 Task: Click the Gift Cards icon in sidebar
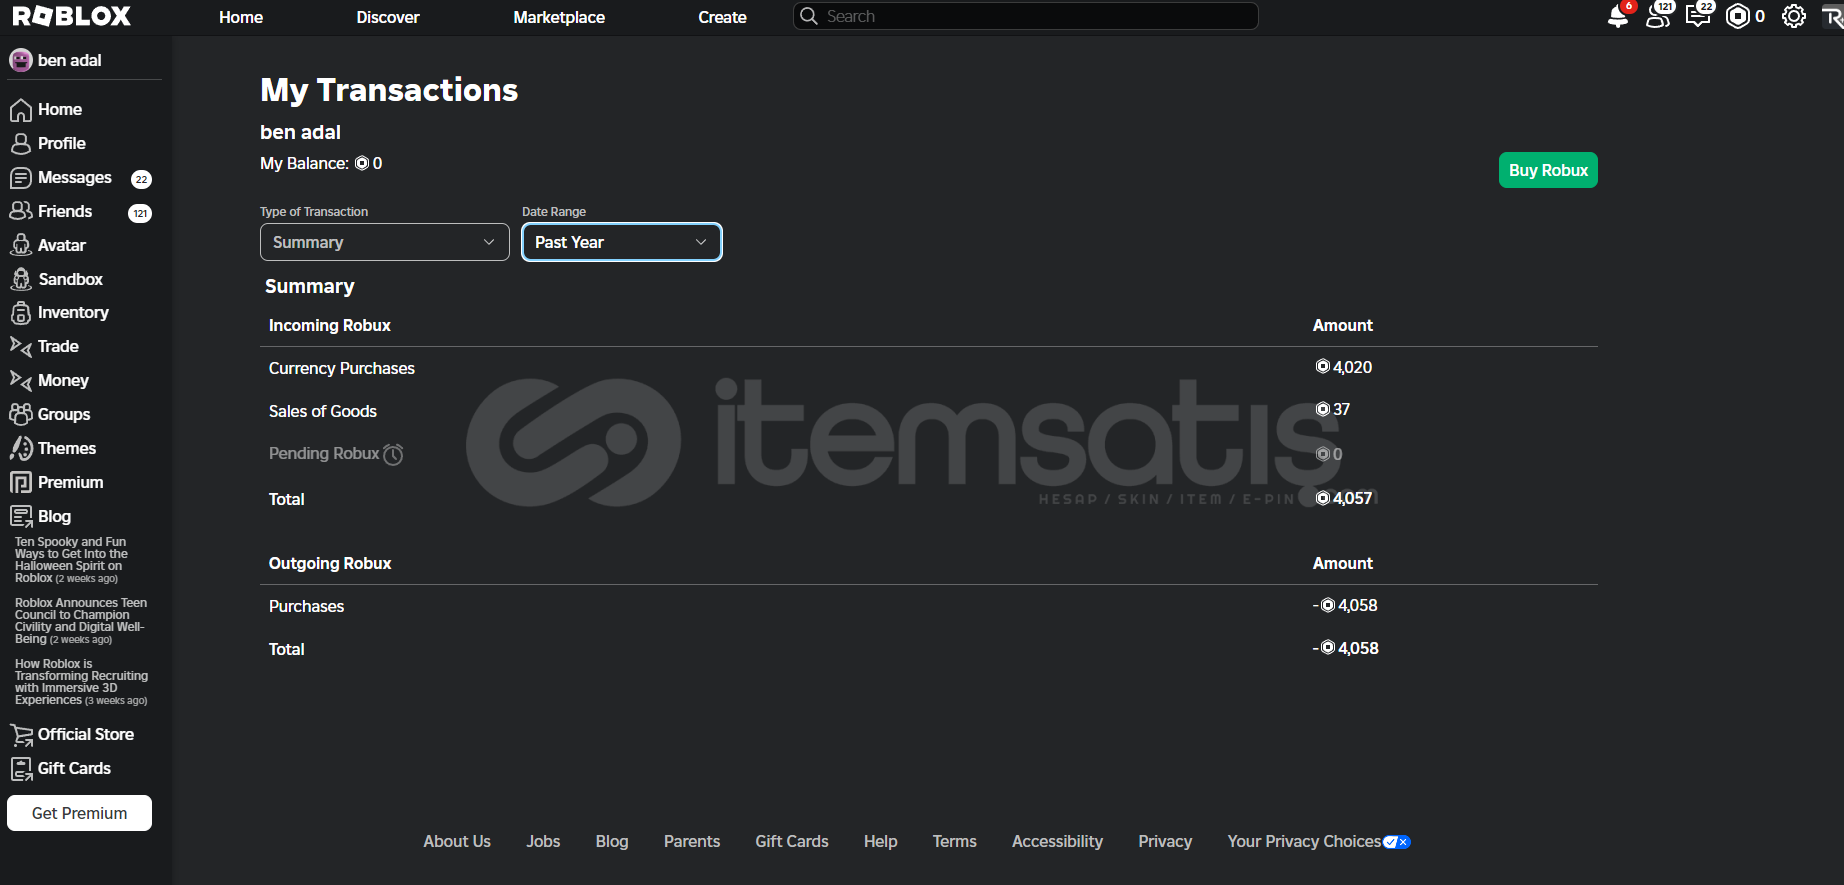pyautogui.click(x=21, y=769)
